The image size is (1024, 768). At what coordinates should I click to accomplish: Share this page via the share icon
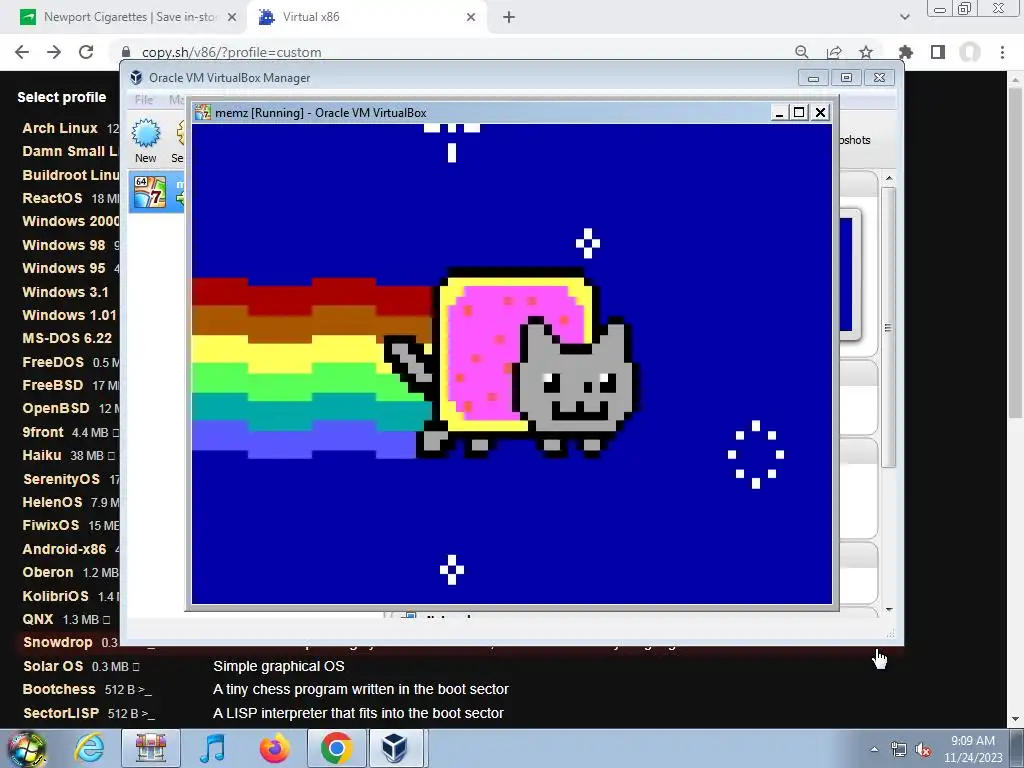[834, 52]
